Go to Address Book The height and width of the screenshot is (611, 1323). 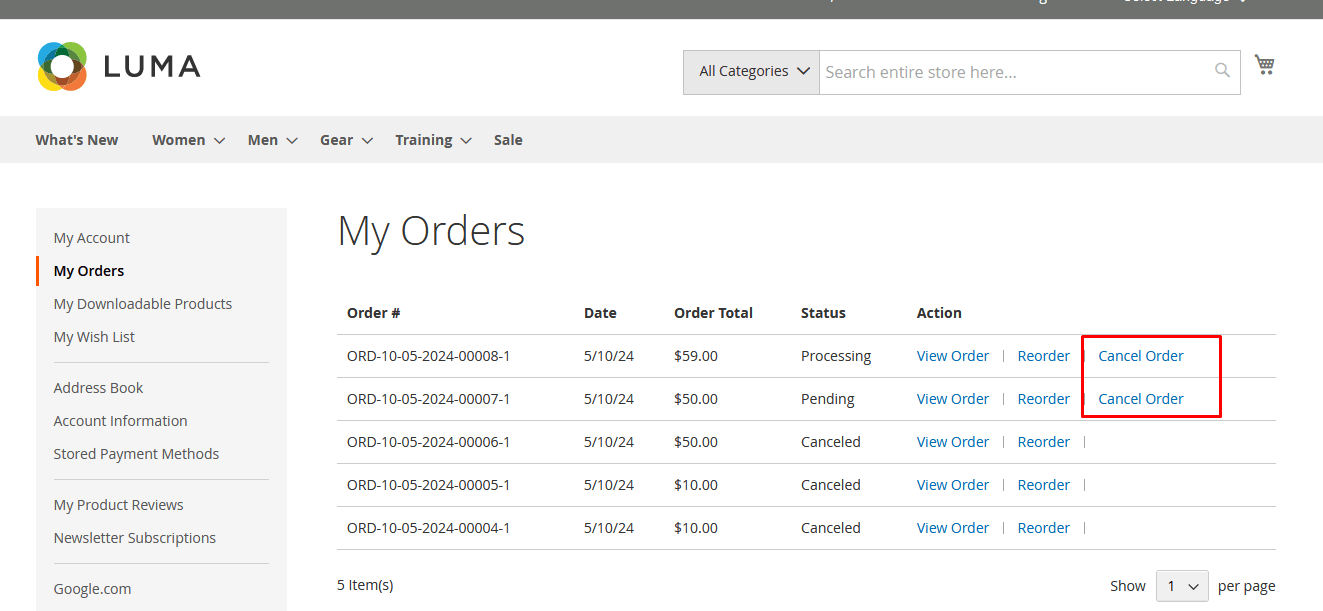coord(98,388)
